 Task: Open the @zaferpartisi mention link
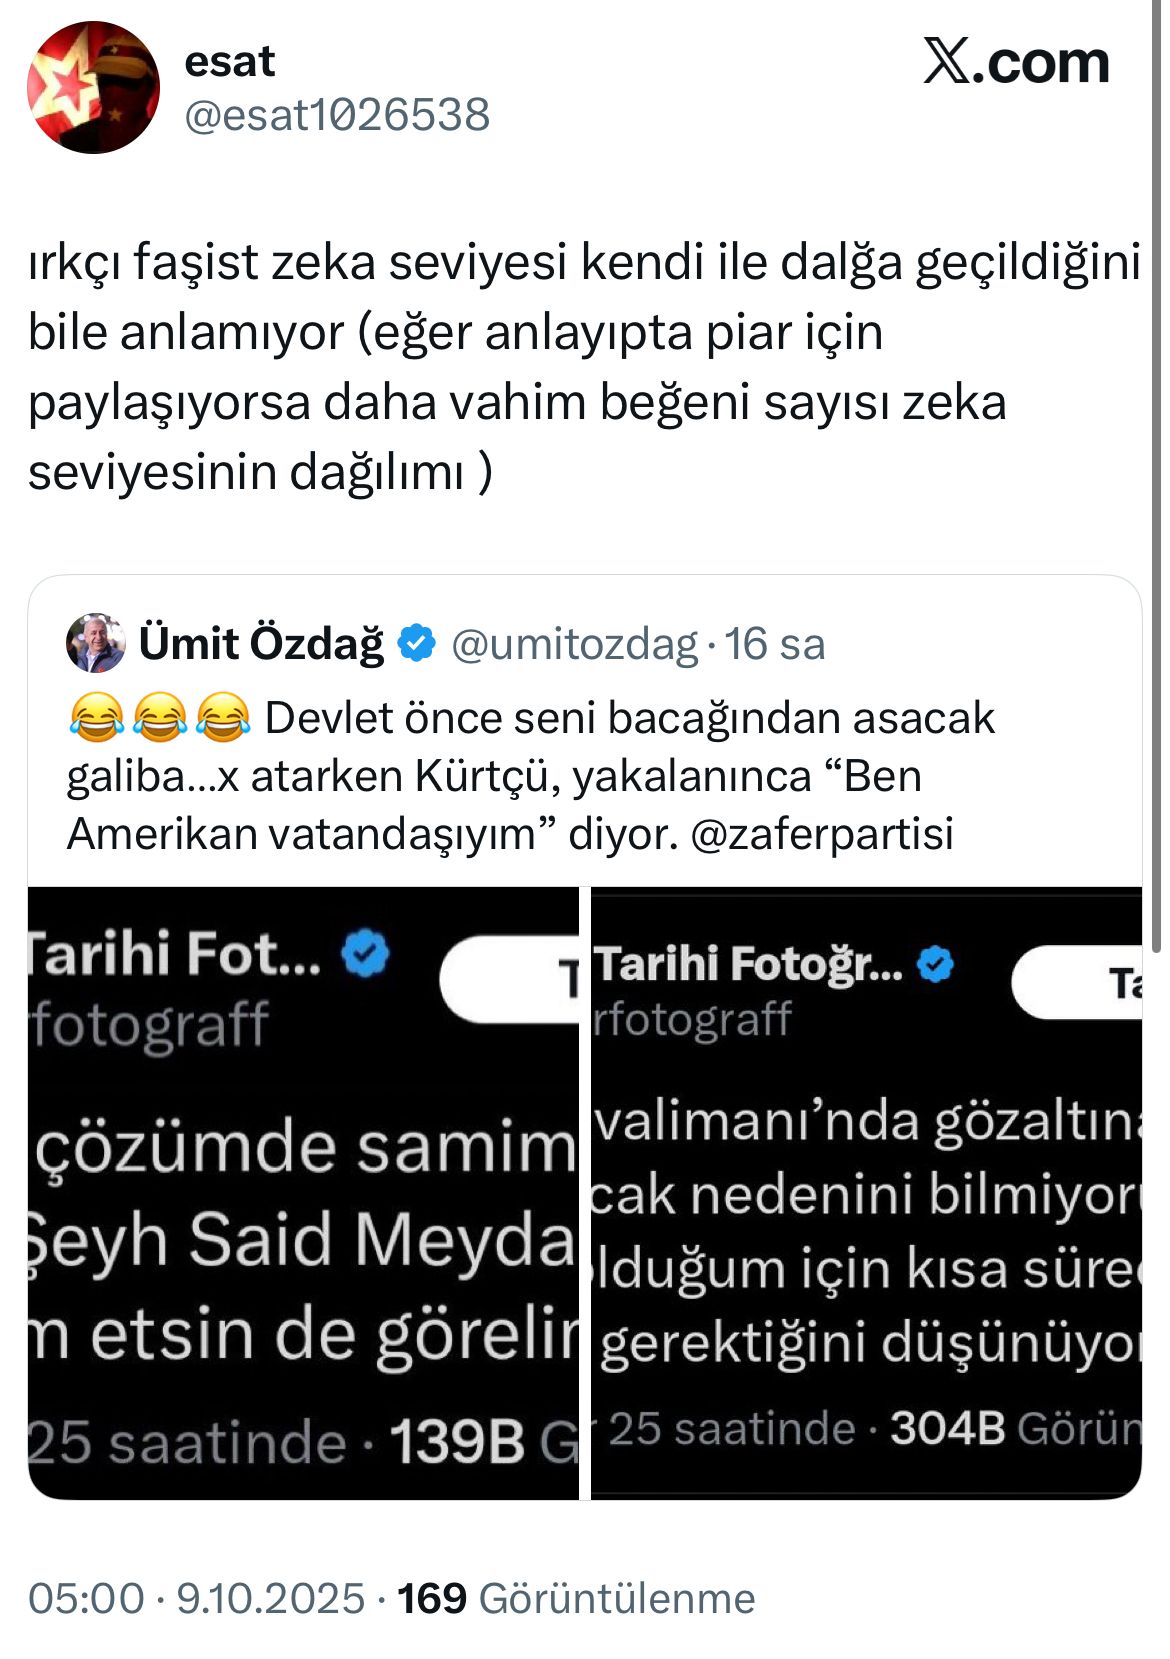pyautogui.click(x=822, y=833)
